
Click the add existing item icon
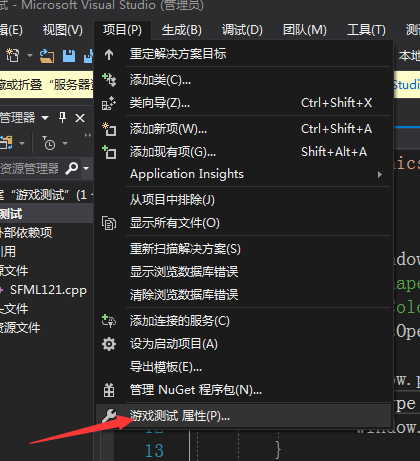click(109, 152)
